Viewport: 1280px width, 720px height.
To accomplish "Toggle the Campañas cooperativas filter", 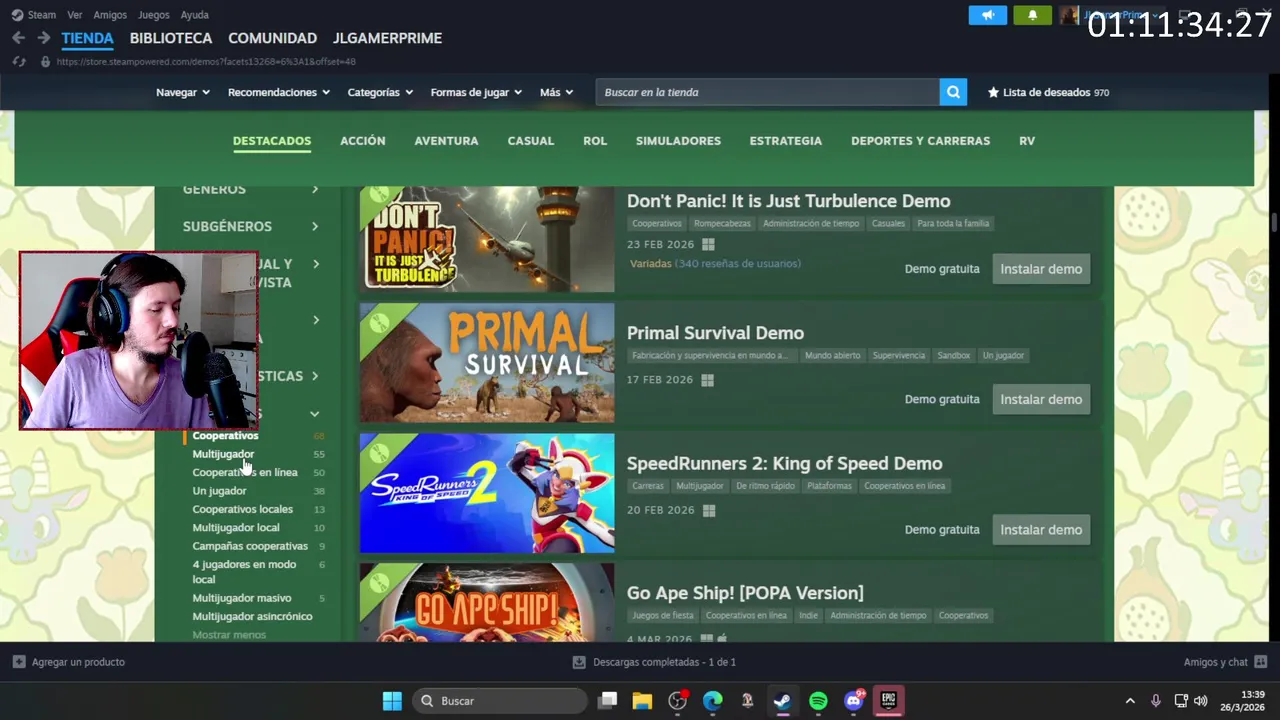I will (250, 546).
